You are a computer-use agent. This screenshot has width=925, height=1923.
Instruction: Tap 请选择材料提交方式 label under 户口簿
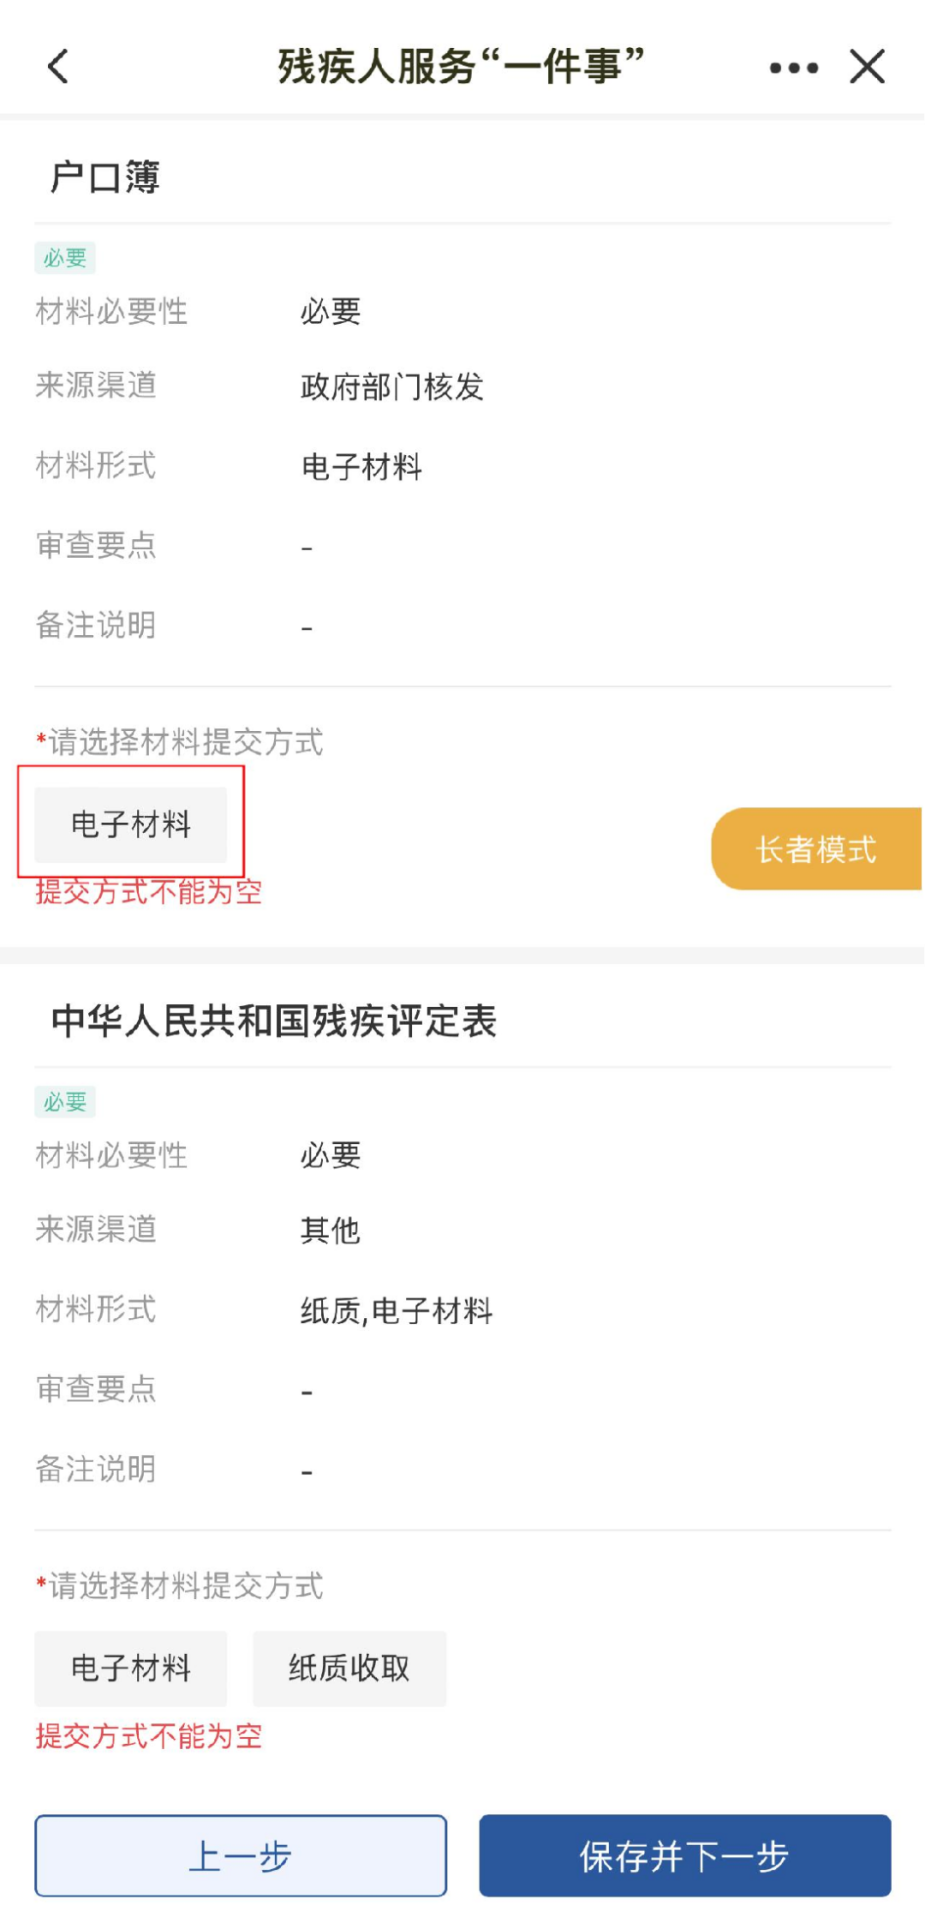(185, 742)
